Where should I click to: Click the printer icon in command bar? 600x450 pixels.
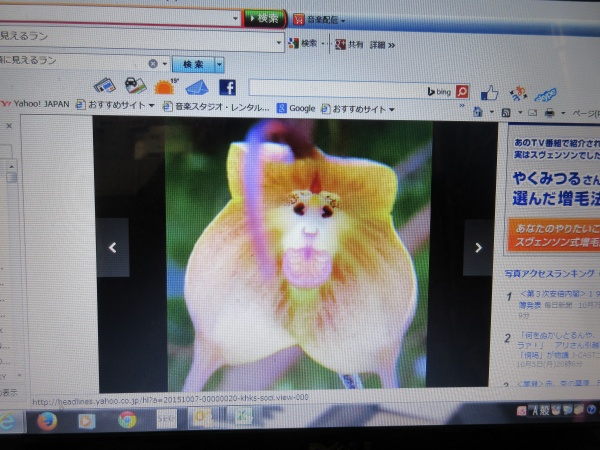click(x=548, y=113)
